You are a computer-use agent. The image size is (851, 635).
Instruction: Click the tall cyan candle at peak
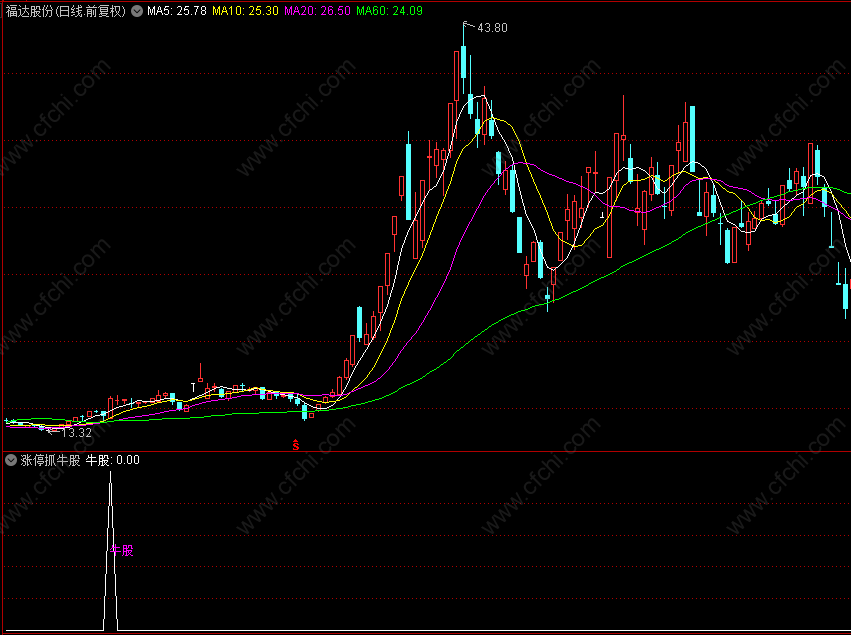pyautogui.click(x=463, y=62)
